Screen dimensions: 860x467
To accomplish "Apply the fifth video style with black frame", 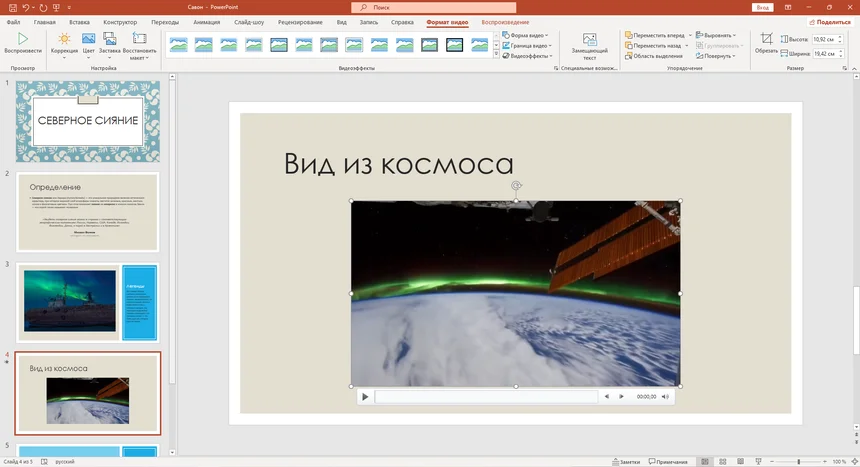I will click(279, 45).
